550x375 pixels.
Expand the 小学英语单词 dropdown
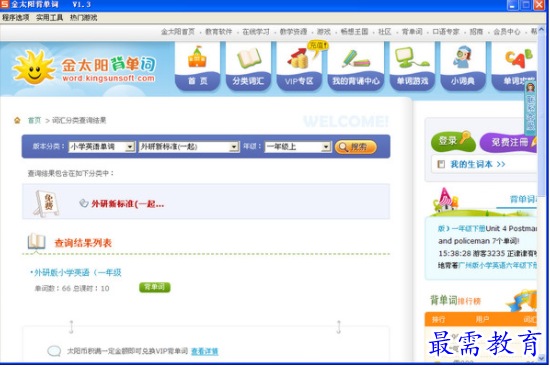tap(129, 146)
